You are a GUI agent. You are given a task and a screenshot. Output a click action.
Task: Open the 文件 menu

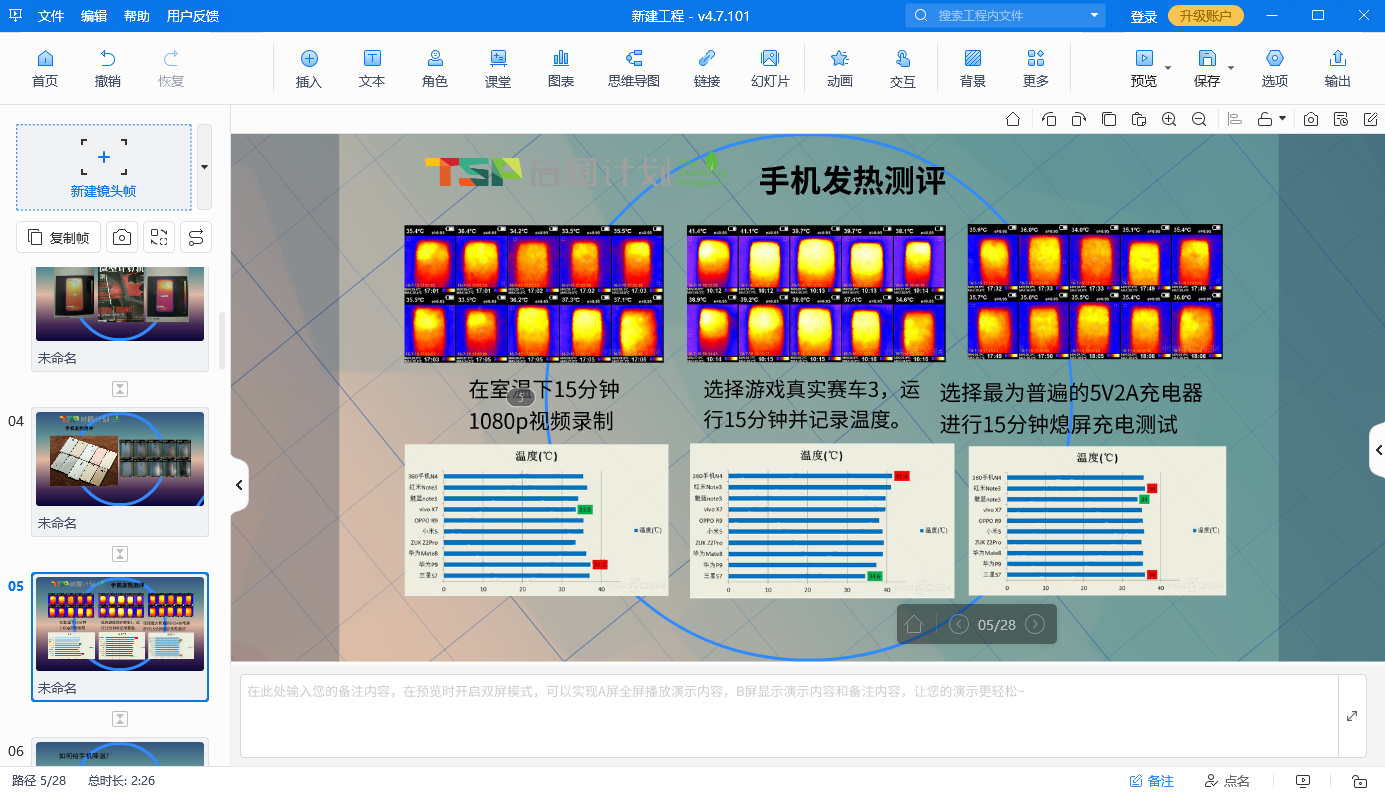(x=51, y=16)
